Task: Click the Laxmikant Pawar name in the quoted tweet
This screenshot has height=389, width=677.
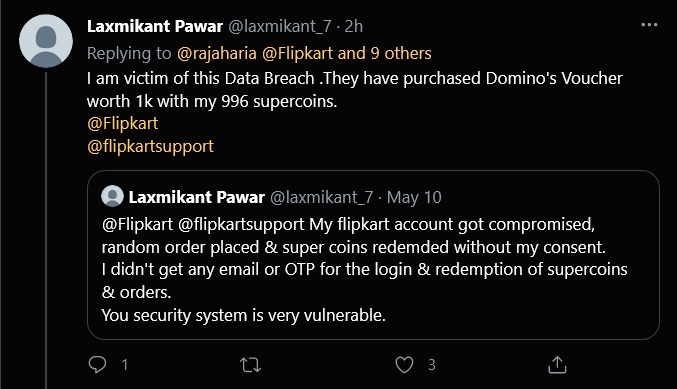Action: click(196, 197)
